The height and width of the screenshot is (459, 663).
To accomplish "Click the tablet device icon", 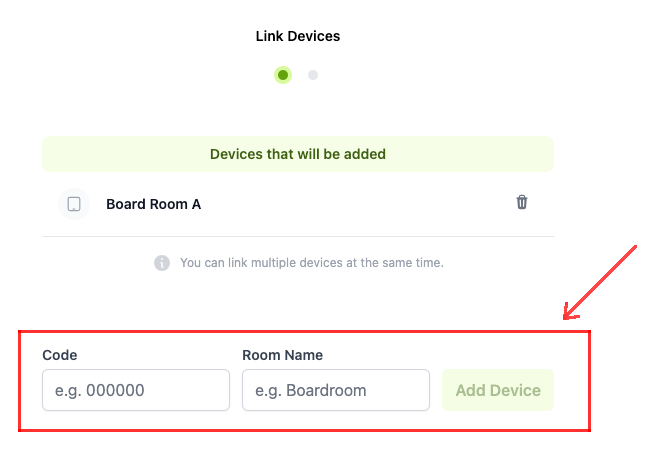I will (x=74, y=204).
